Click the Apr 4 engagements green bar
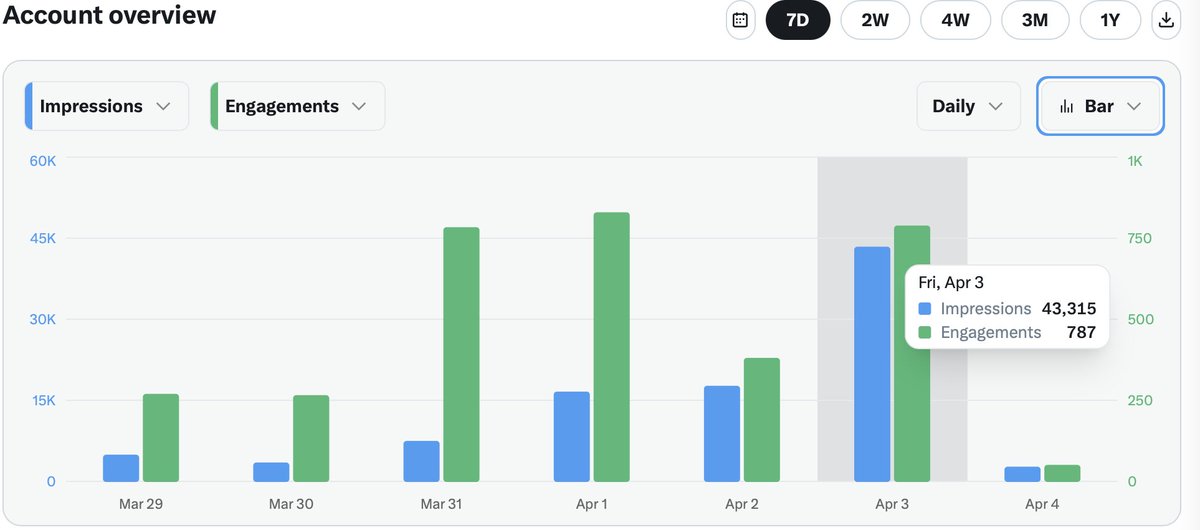The image size is (1200, 530). pos(1062,473)
